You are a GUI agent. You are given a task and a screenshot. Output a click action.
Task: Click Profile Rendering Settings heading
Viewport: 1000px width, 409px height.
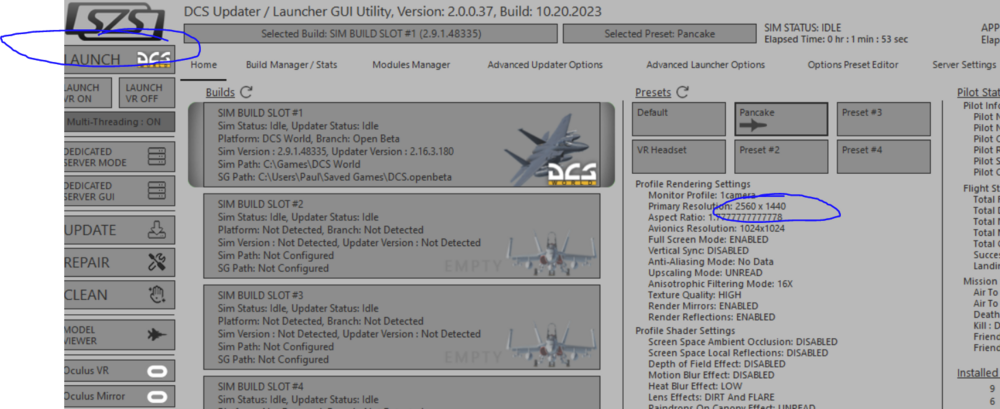(x=693, y=184)
